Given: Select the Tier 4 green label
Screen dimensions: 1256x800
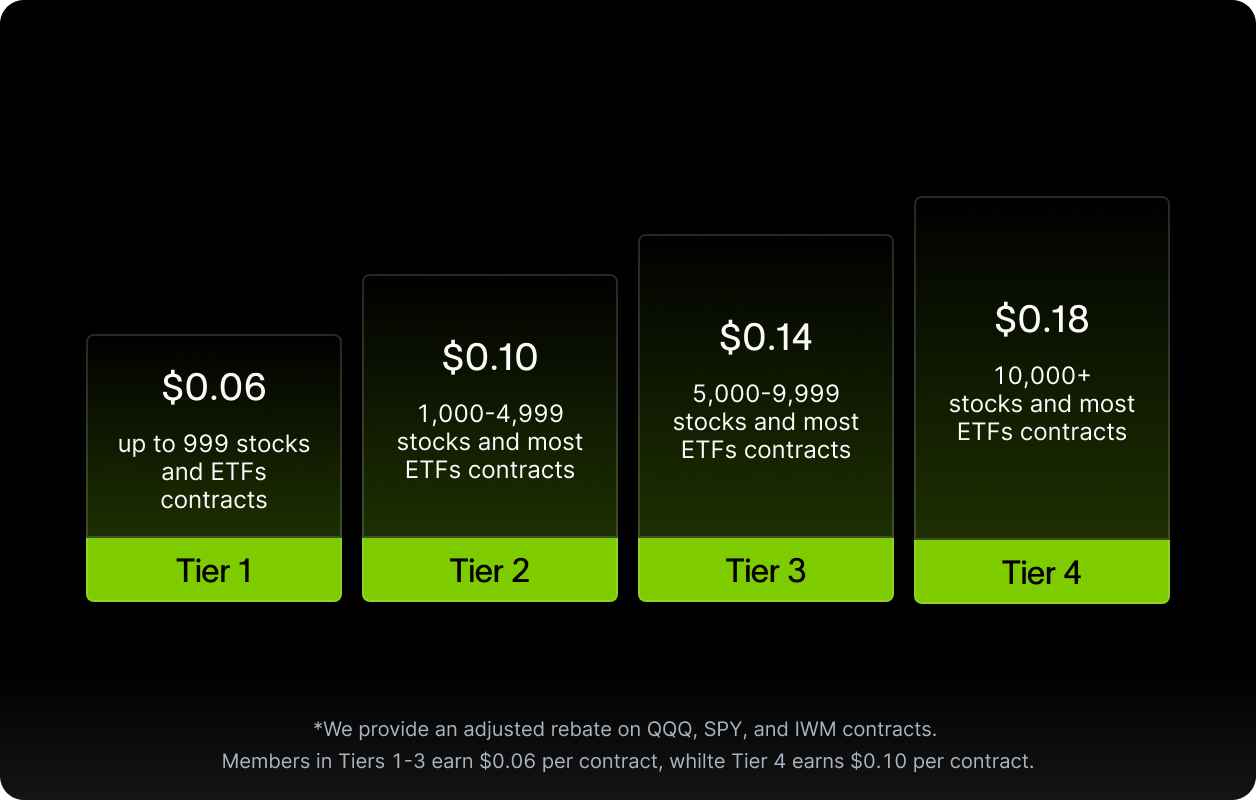Looking at the screenshot, I should coord(1042,572).
